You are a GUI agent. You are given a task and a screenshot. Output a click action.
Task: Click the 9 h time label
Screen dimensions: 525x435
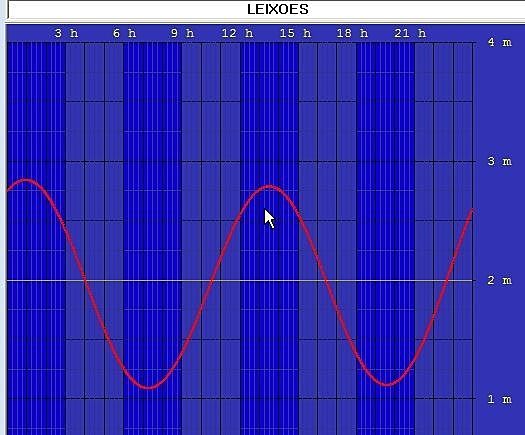point(183,33)
